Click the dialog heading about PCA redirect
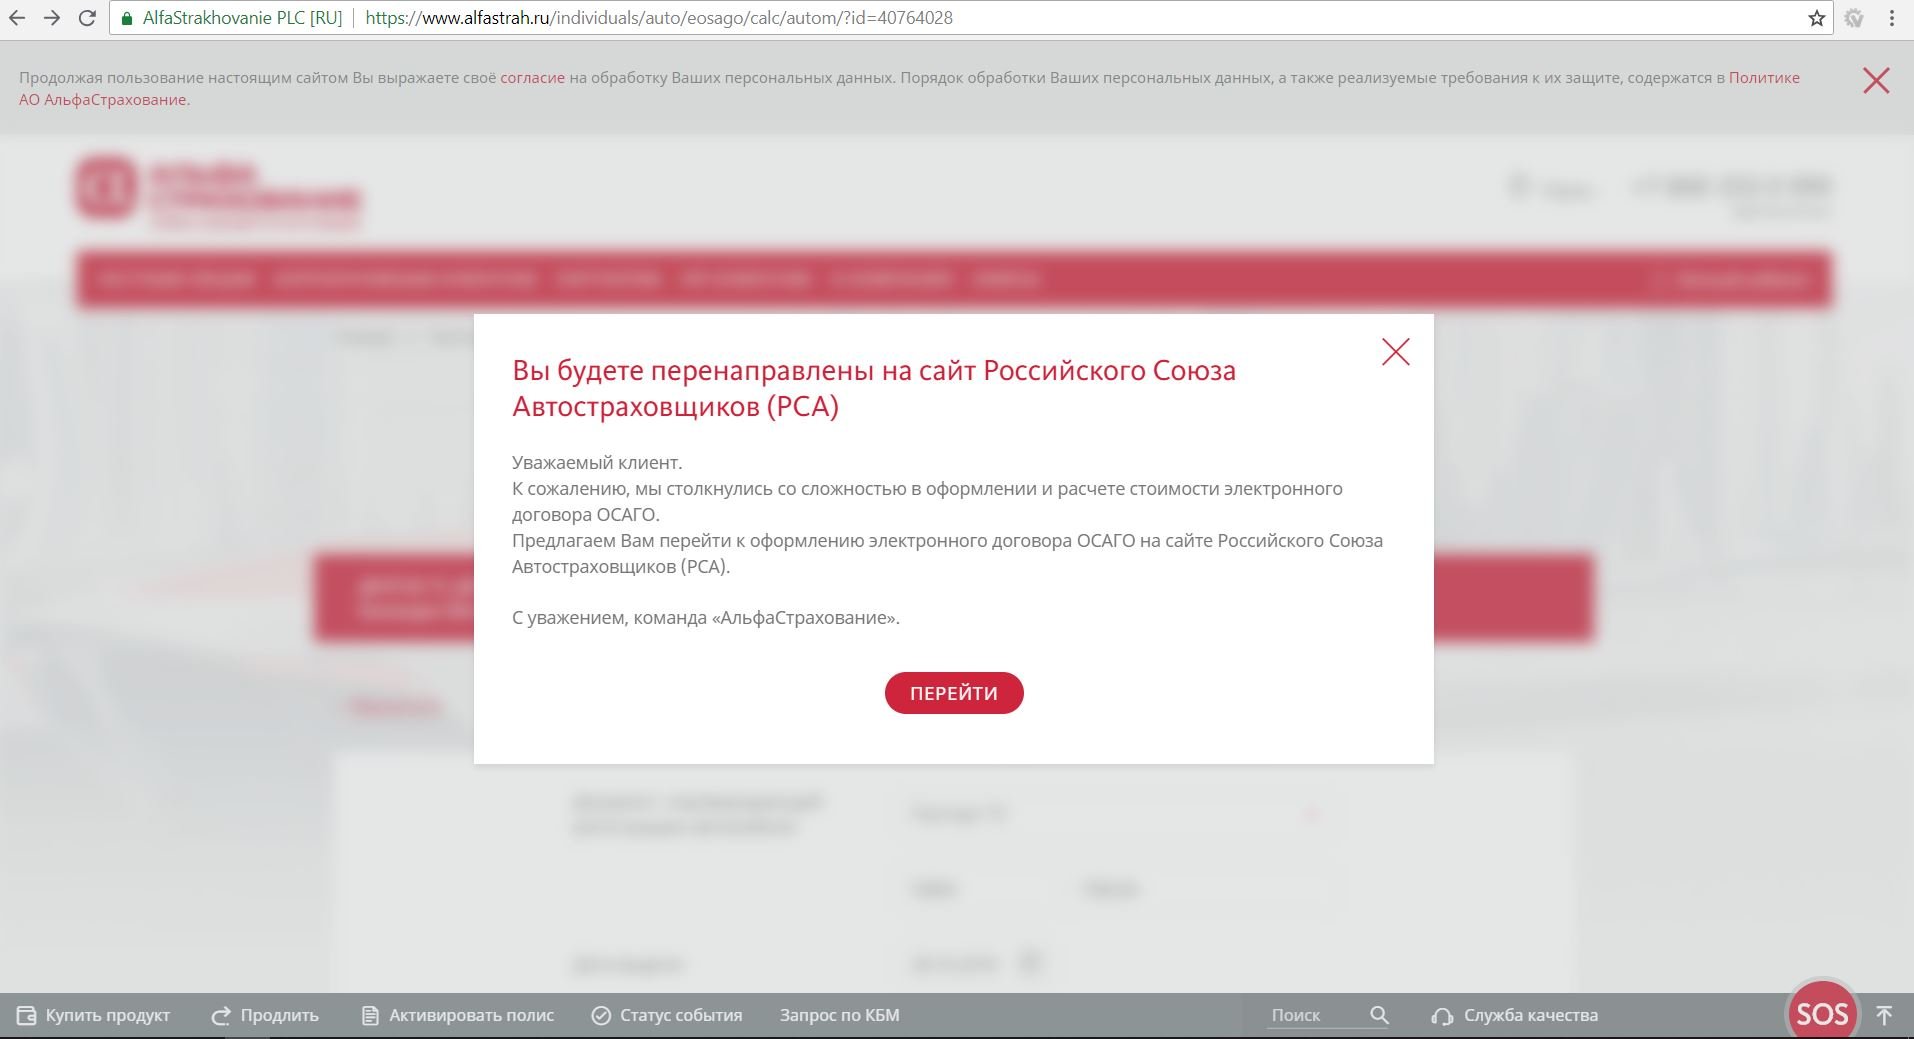 874,388
